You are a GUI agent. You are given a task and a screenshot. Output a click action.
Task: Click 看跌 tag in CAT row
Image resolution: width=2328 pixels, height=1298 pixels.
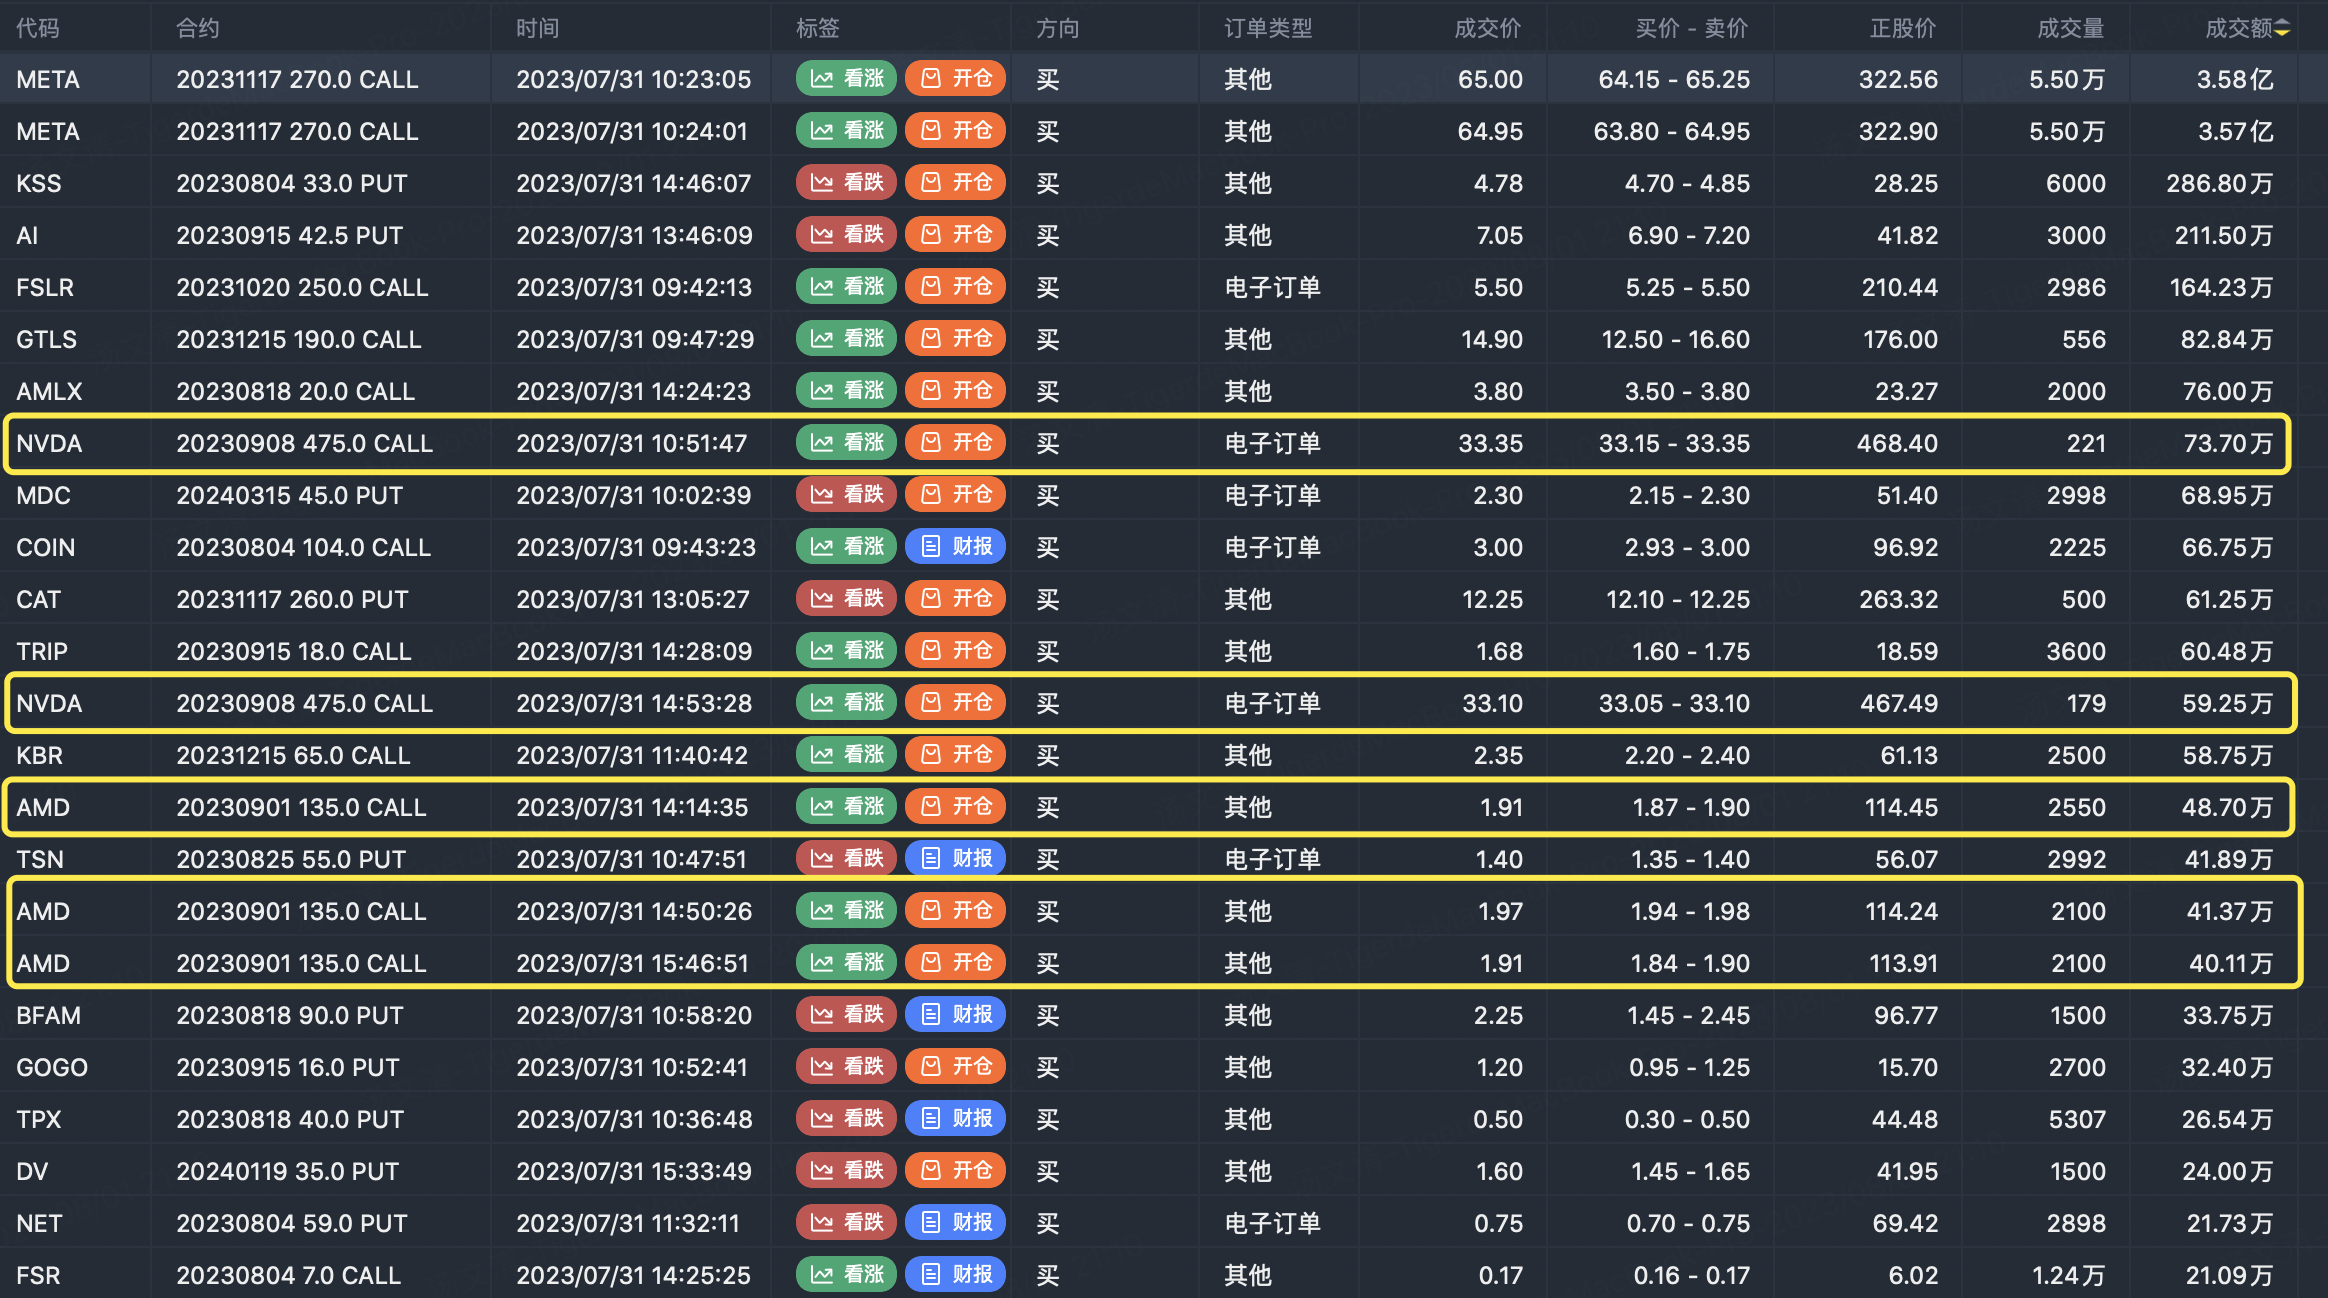pos(846,599)
